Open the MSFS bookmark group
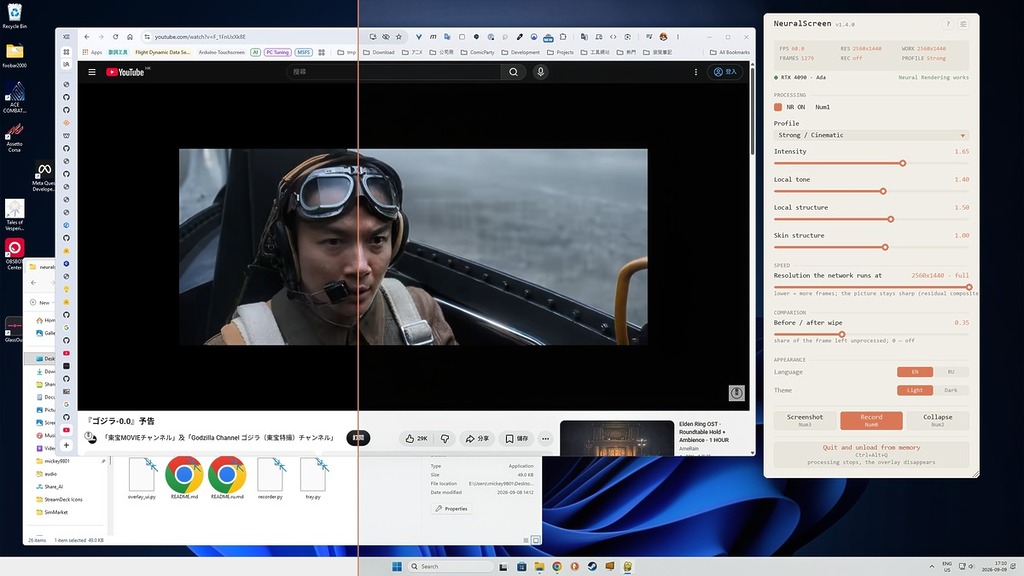The image size is (1024, 576). (304, 52)
